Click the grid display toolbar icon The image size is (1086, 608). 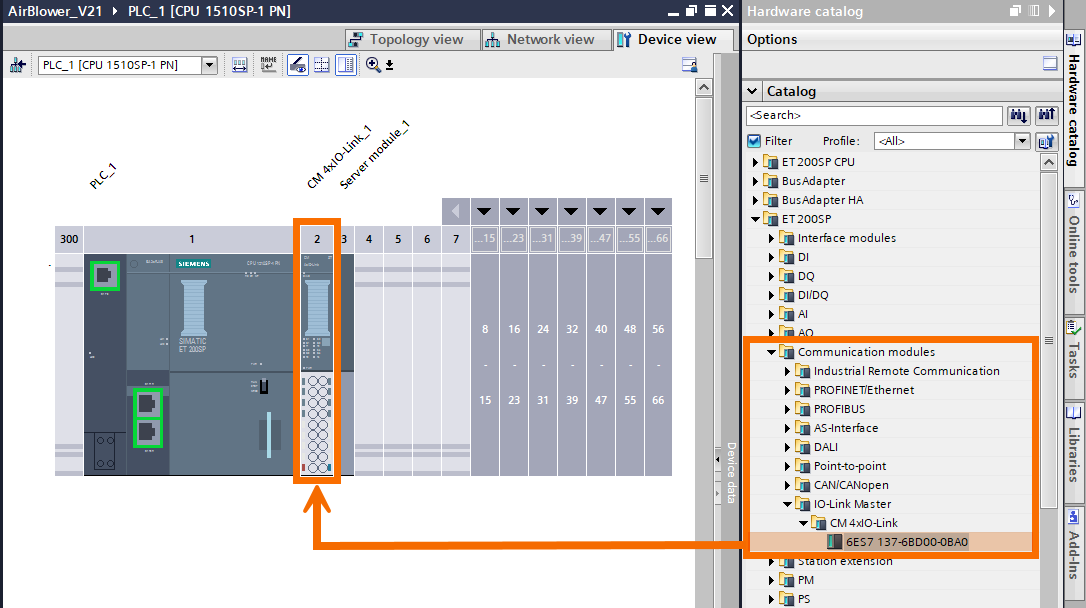[321, 65]
